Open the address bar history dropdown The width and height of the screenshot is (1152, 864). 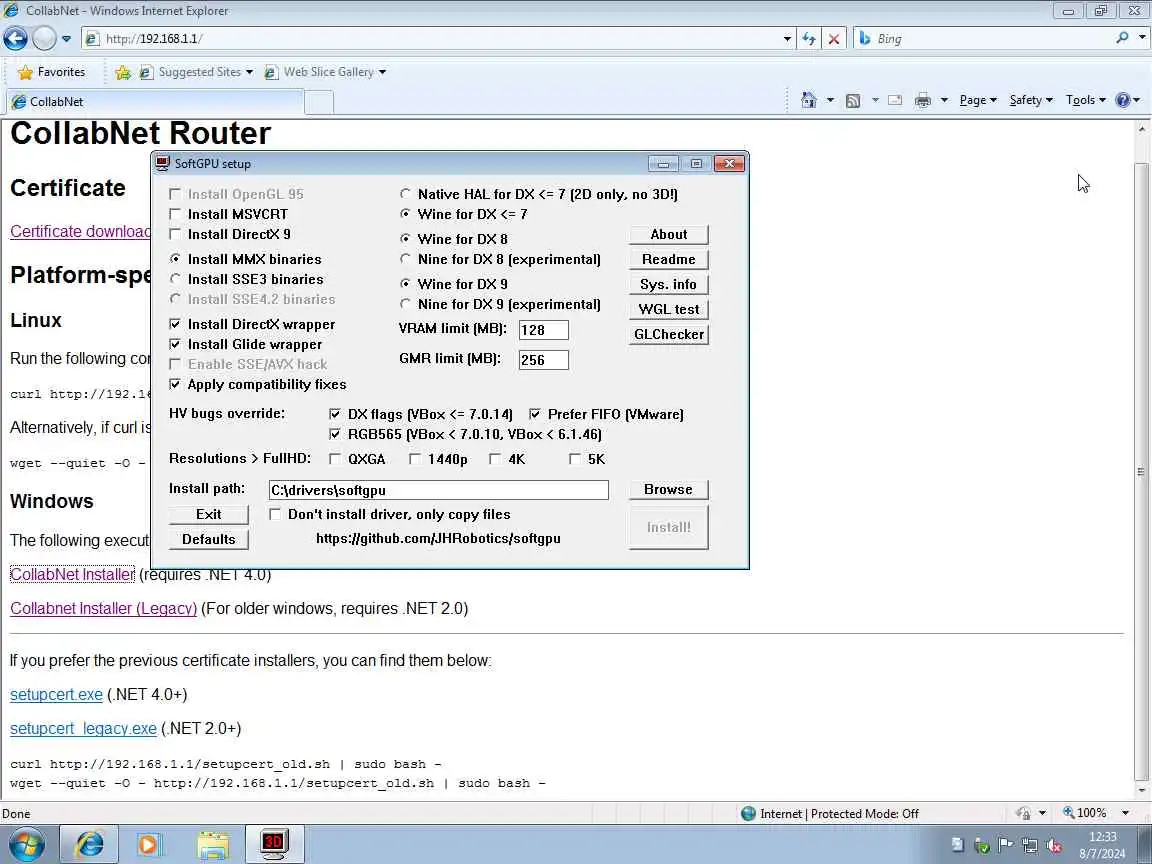pyautogui.click(x=787, y=39)
